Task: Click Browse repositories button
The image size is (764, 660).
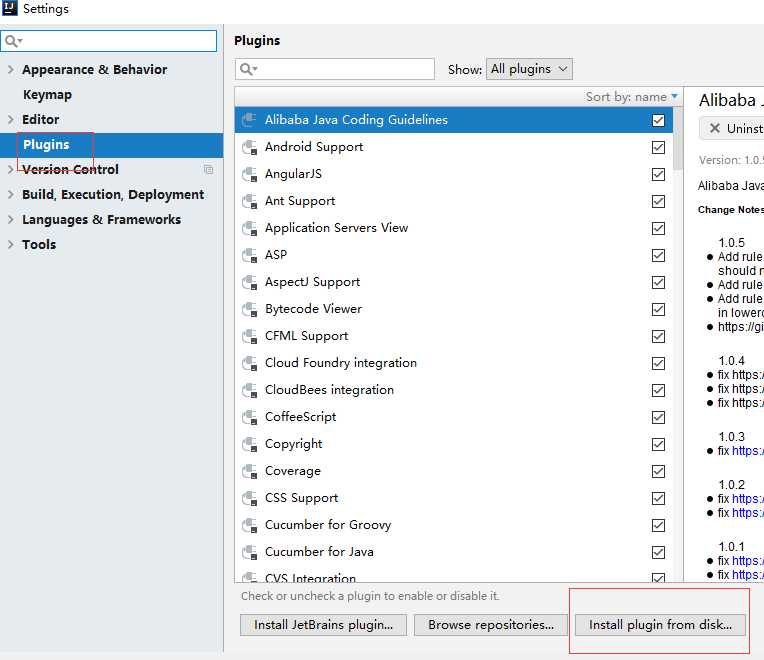Action: tap(491, 625)
